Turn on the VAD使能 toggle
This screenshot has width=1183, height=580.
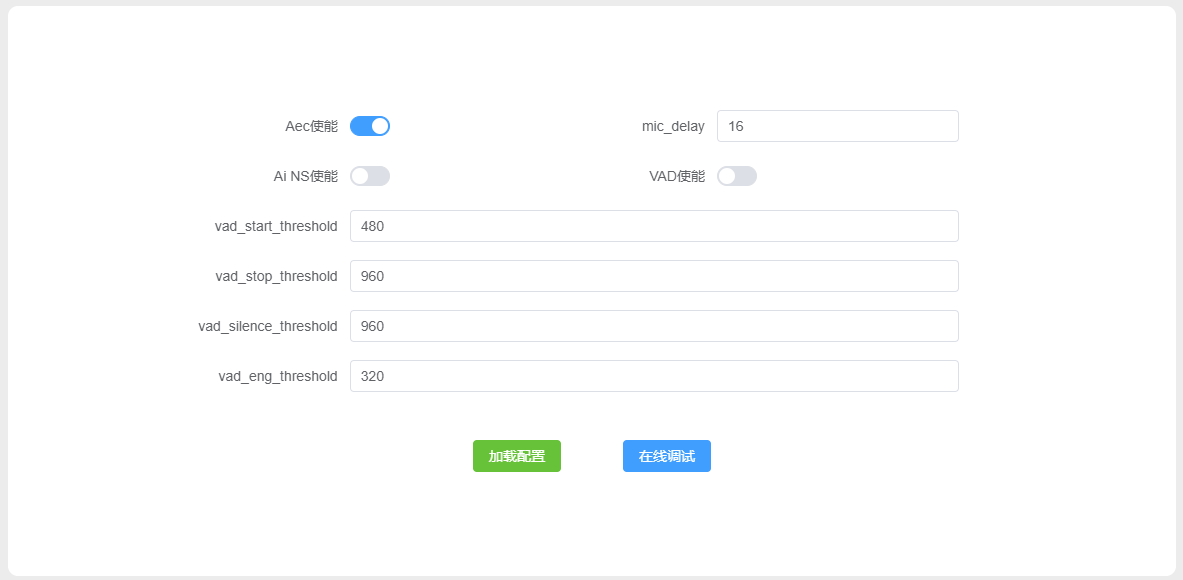[x=736, y=176]
